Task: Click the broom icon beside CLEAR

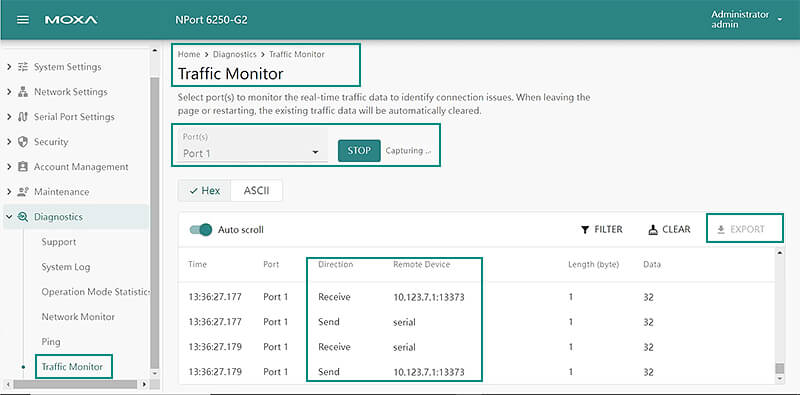Action: click(x=653, y=230)
